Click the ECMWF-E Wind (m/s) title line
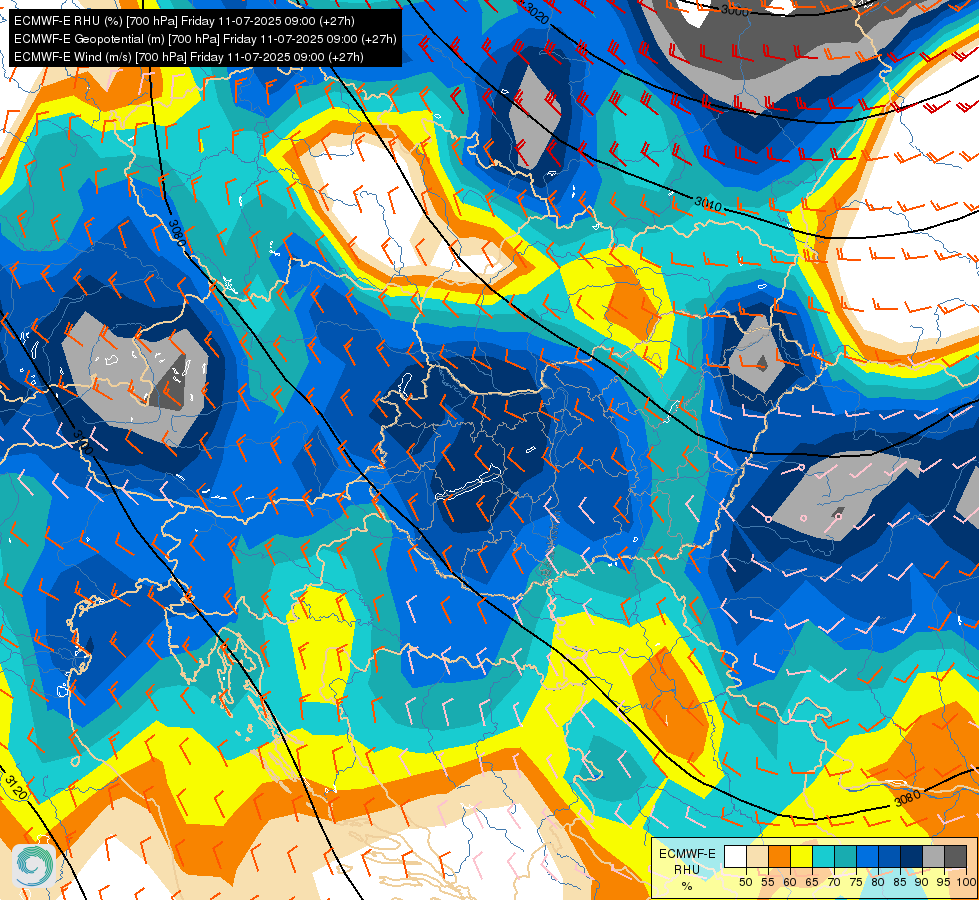The image size is (979, 900). (x=189, y=57)
